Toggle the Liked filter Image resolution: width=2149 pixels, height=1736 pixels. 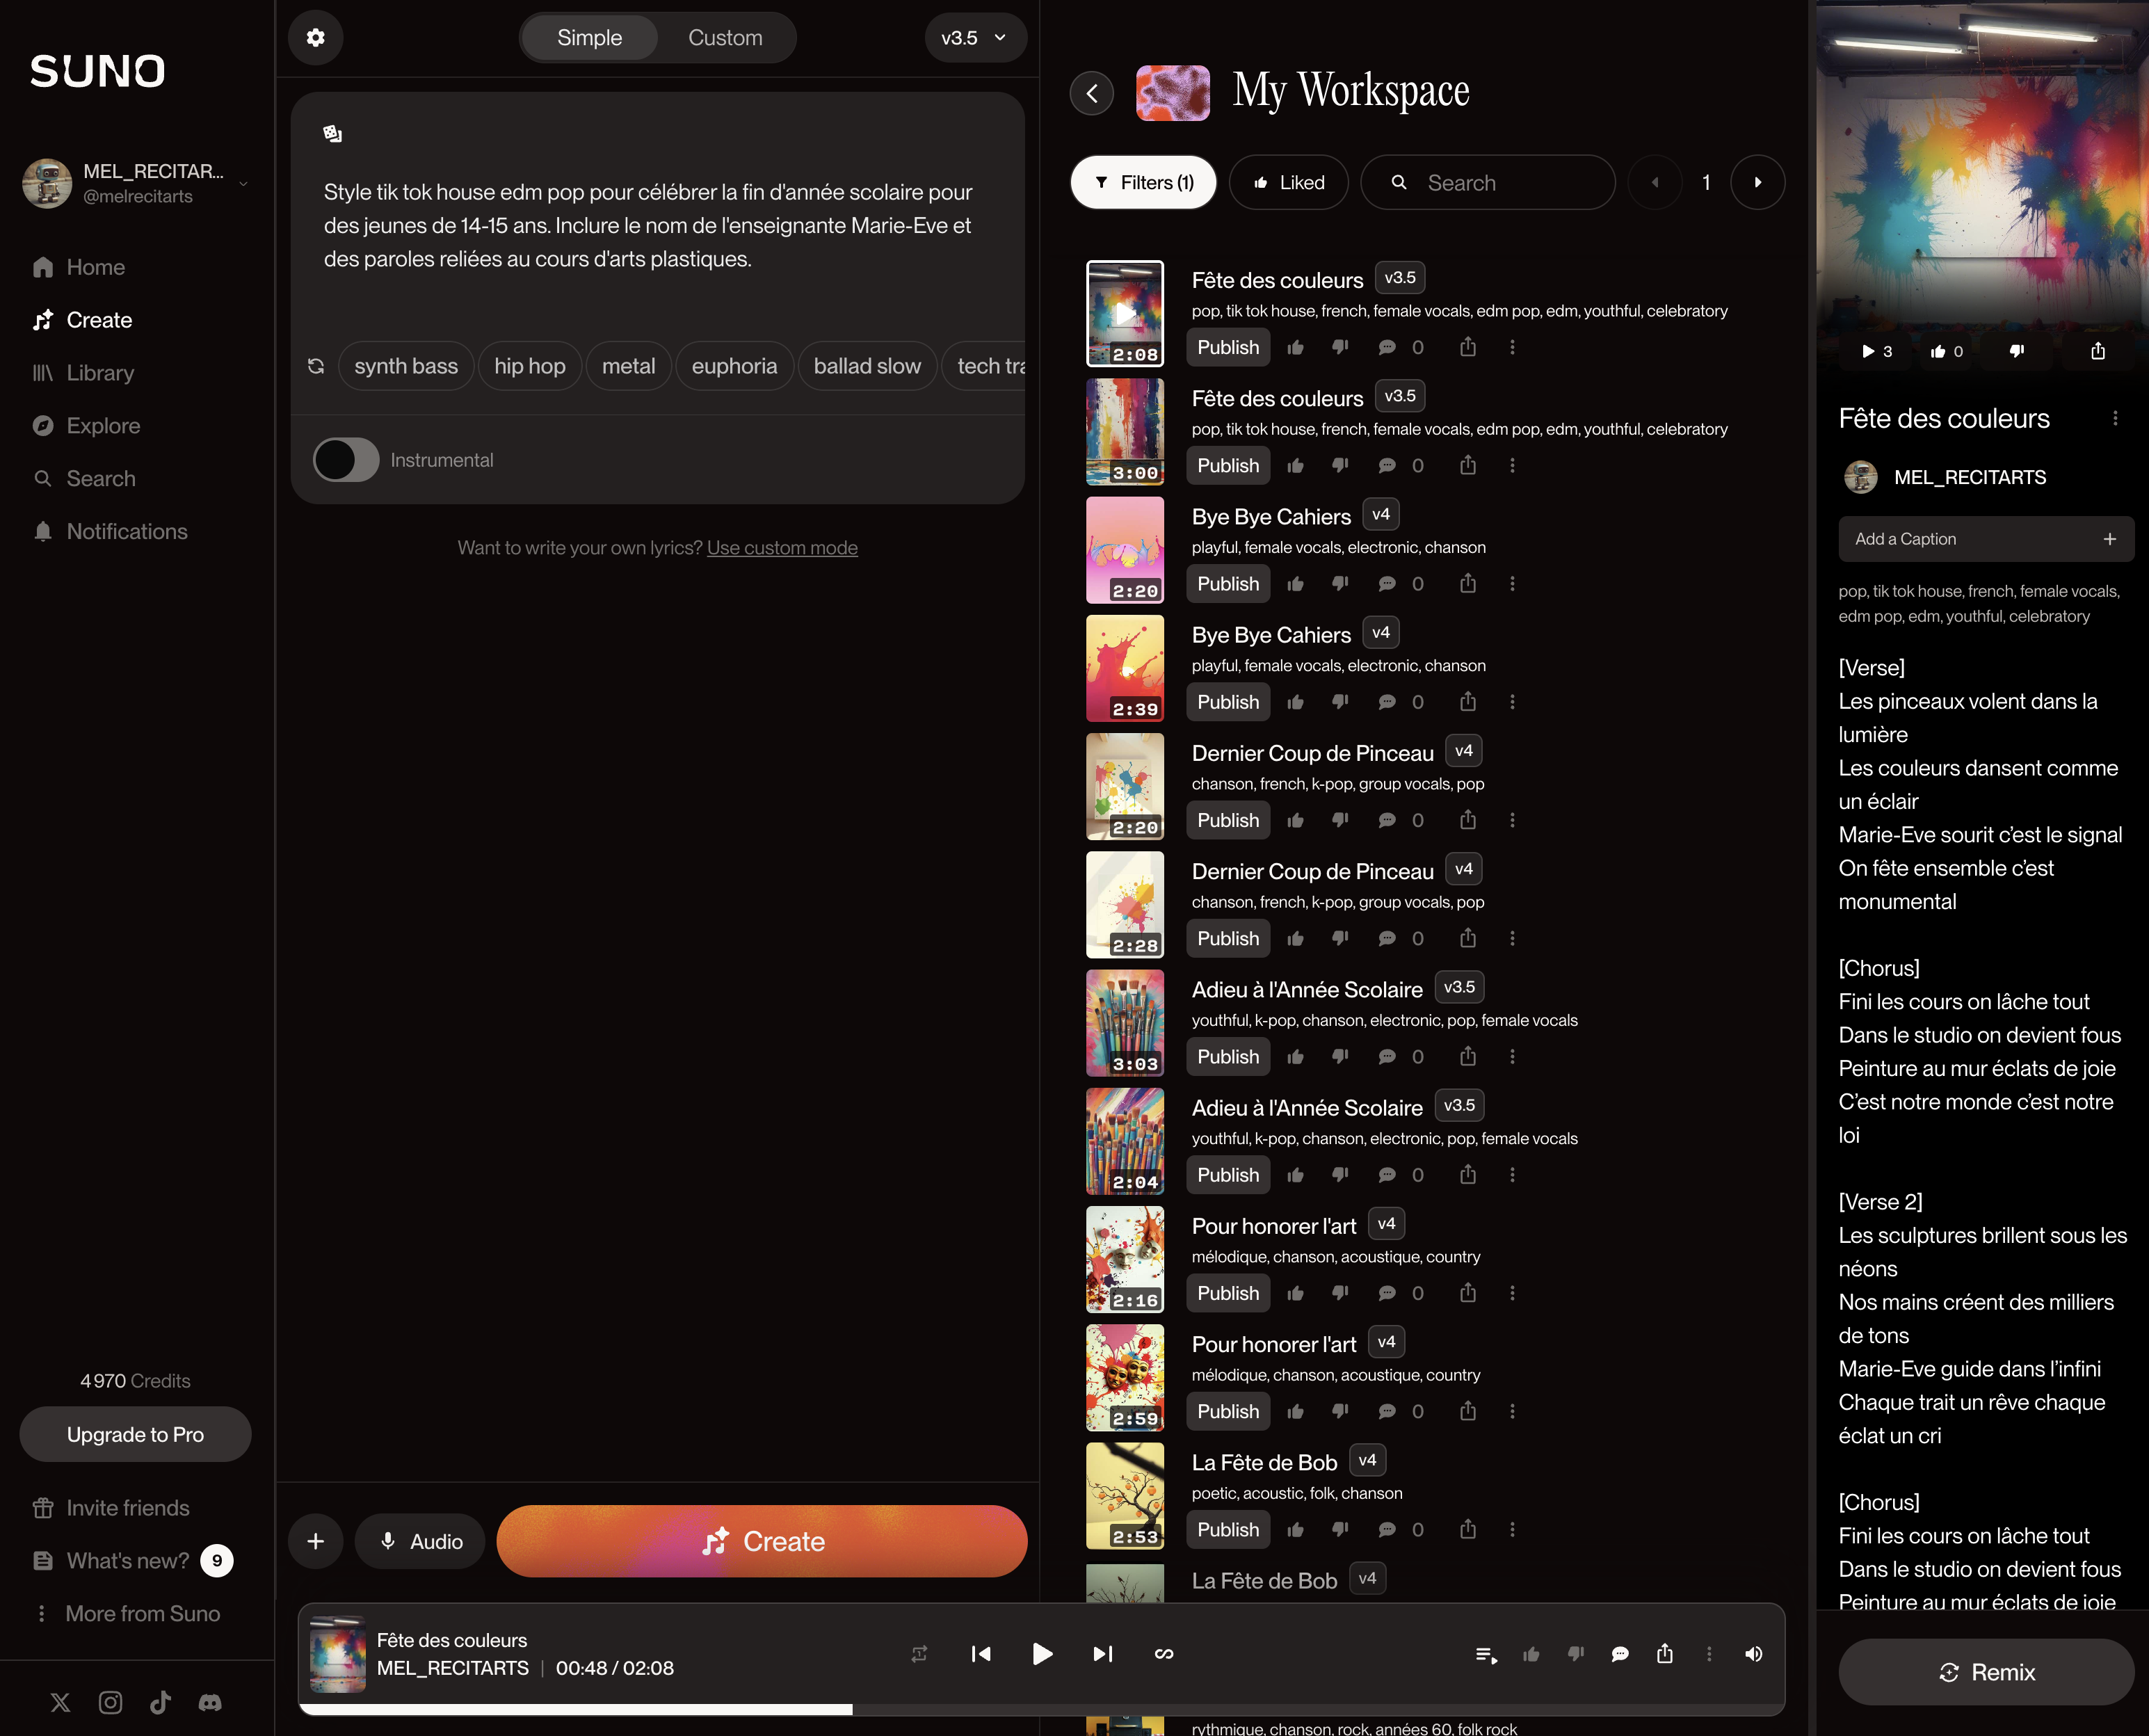[1288, 182]
